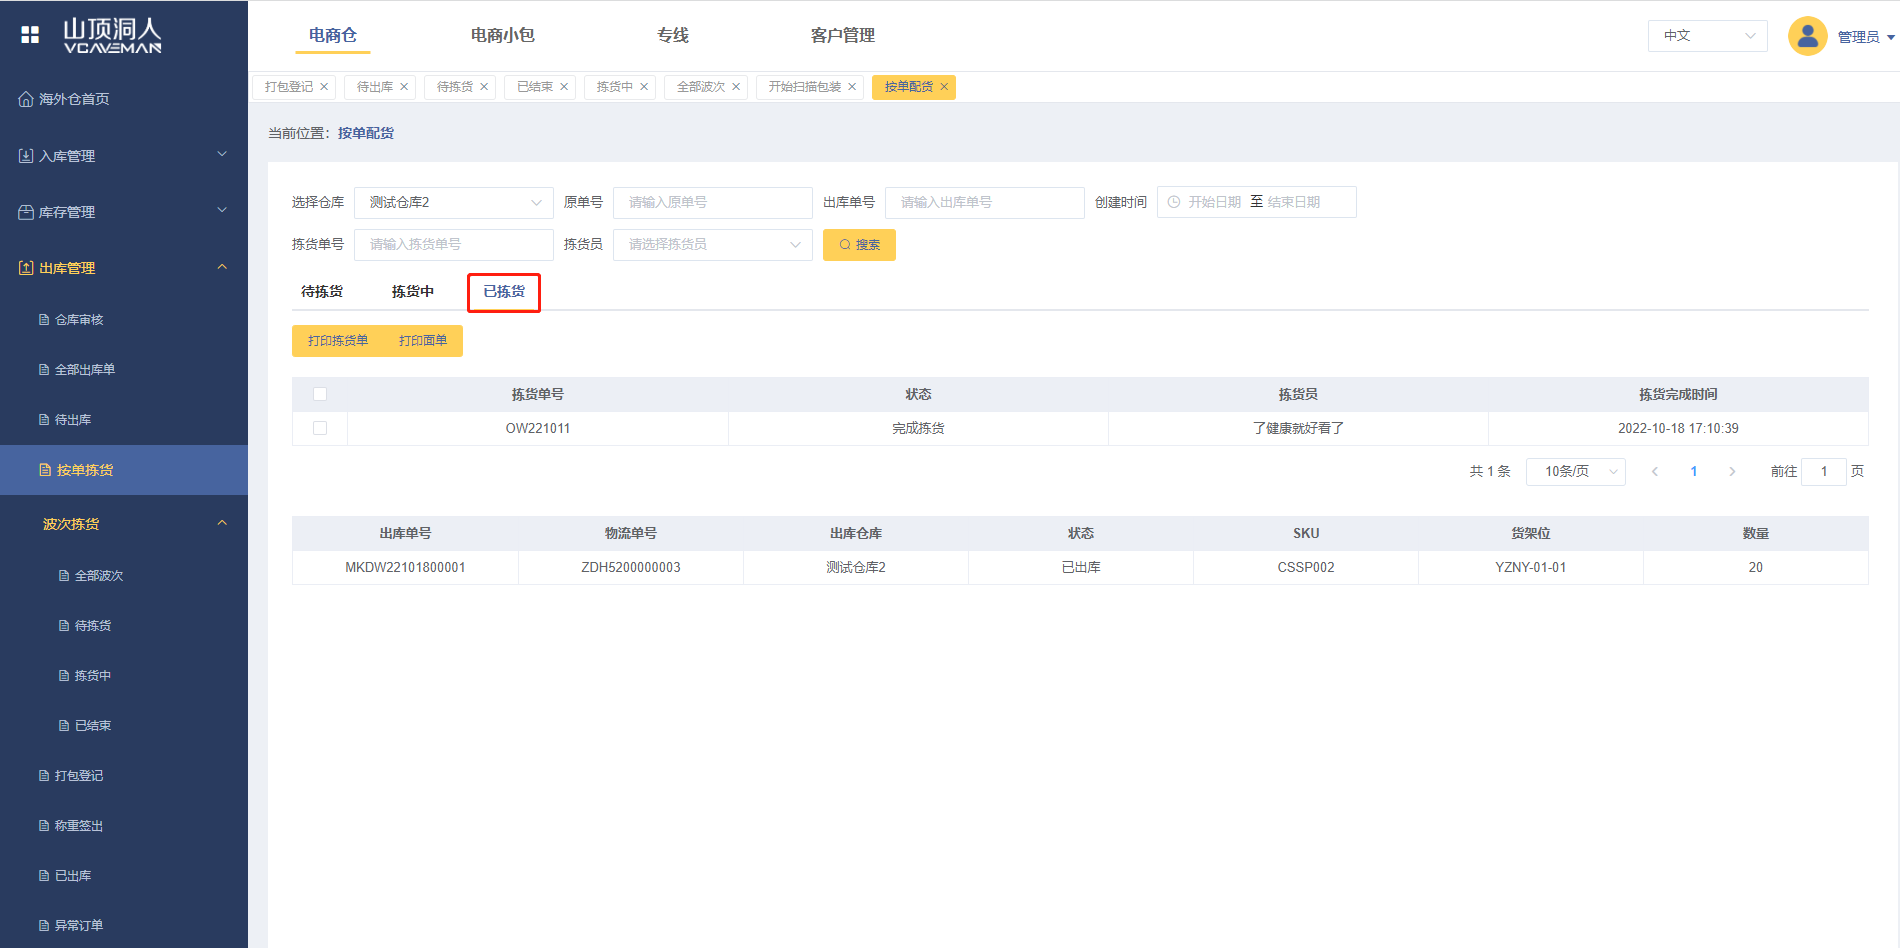Open 称重签出 in the sidebar
1900x948 pixels.
(x=78, y=825)
